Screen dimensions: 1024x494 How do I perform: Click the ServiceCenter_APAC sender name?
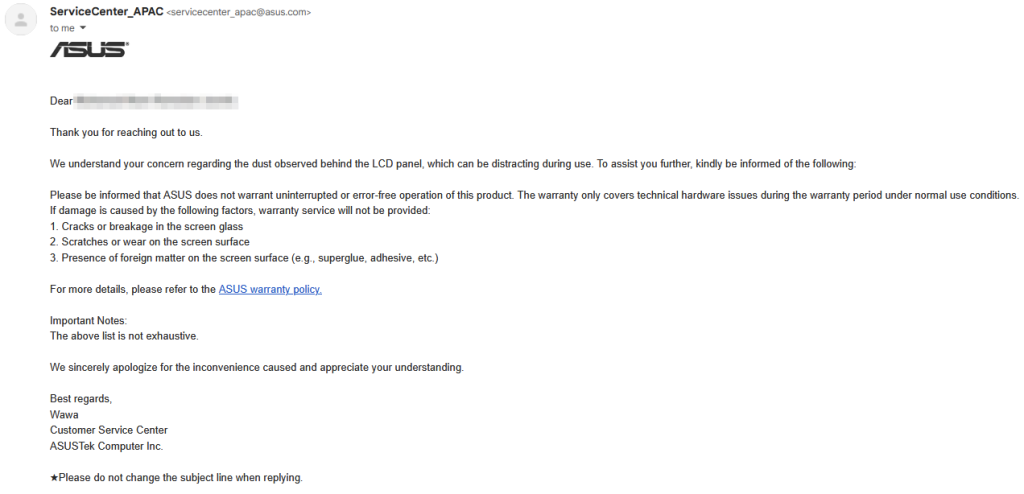pyautogui.click(x=106, y=12)
